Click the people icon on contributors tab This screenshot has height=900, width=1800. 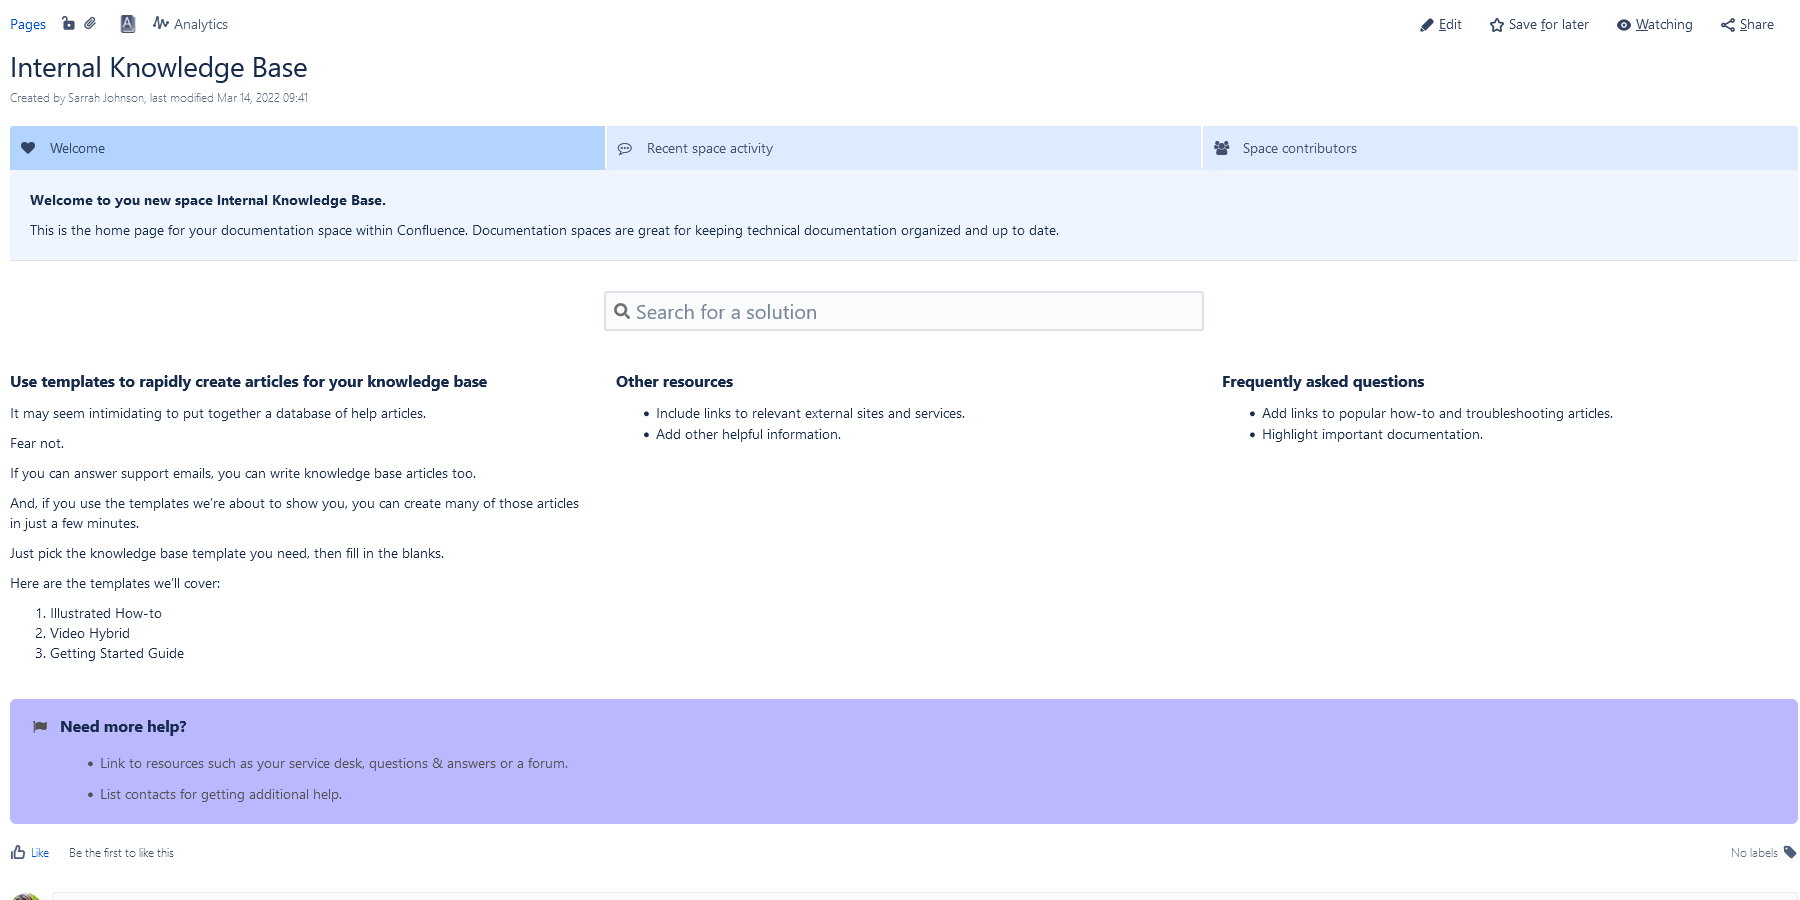point(1221,148)
